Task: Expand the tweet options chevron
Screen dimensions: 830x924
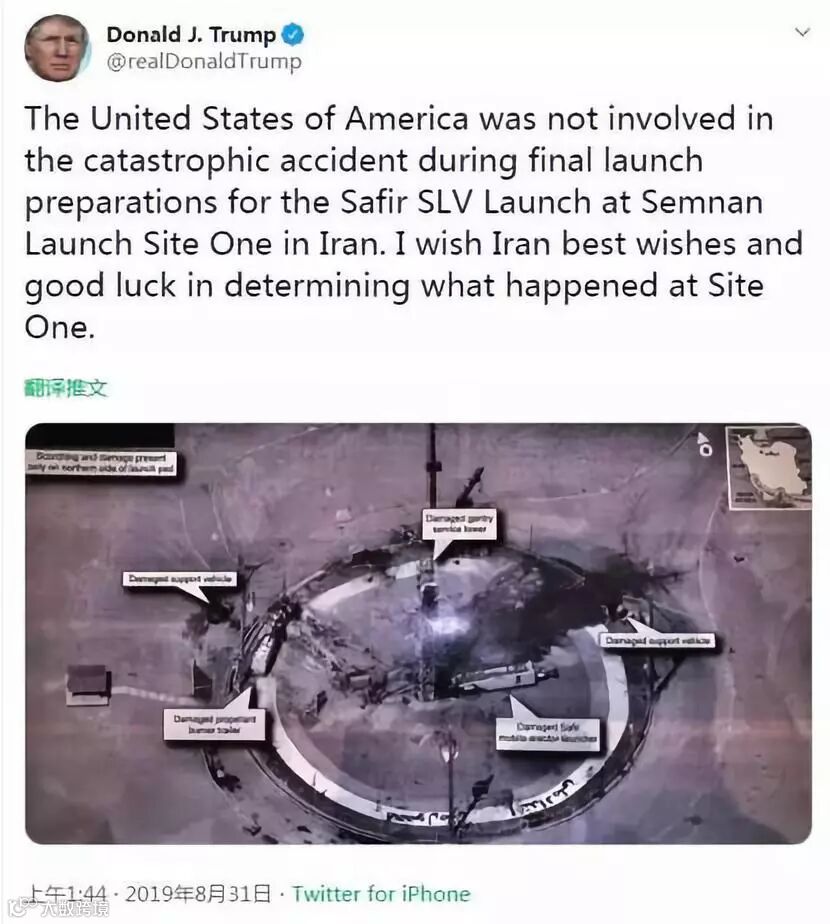Action: (802, 32)
